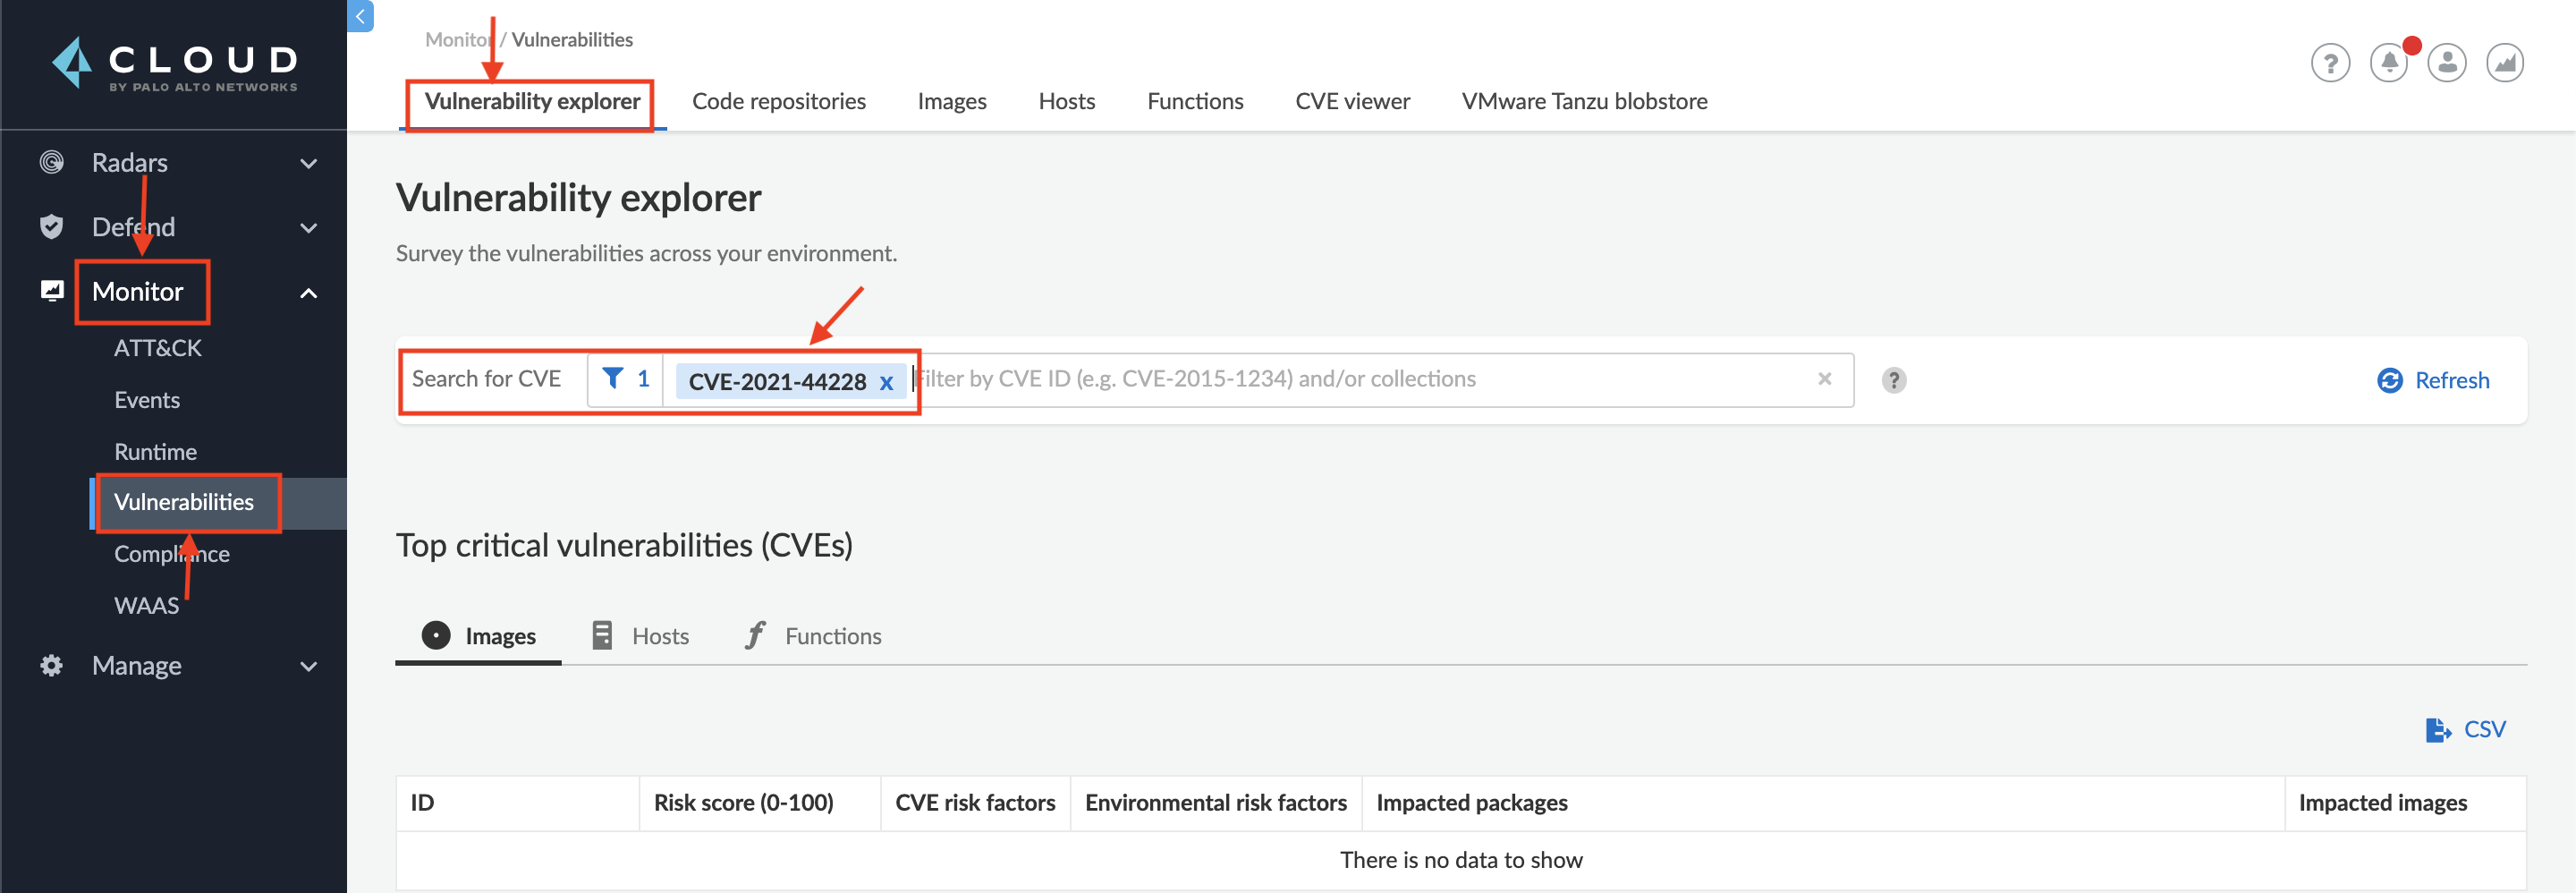Viewport: 2576px width, 893px height.
Task: Click the chart icon in top right
Action: pos(2504,63)
